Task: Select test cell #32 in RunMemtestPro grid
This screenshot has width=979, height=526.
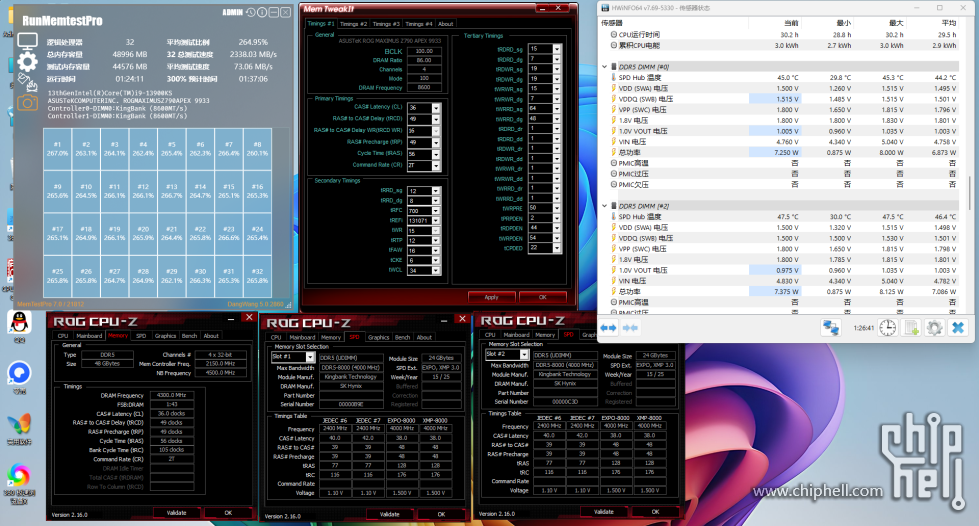Action: 257,276
